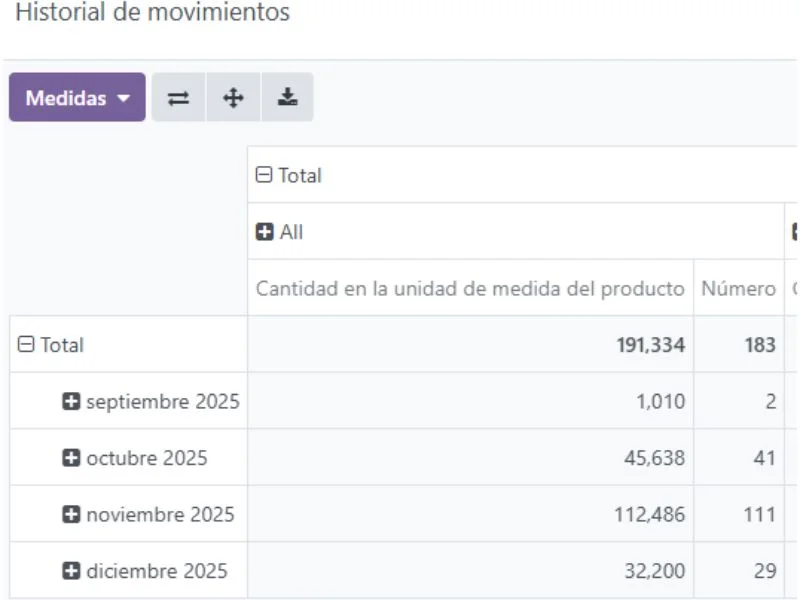This screenshot has width=800, height=600.
Task: Click the Cantidad en la unidad de medida header
Action: coord(470,288)
